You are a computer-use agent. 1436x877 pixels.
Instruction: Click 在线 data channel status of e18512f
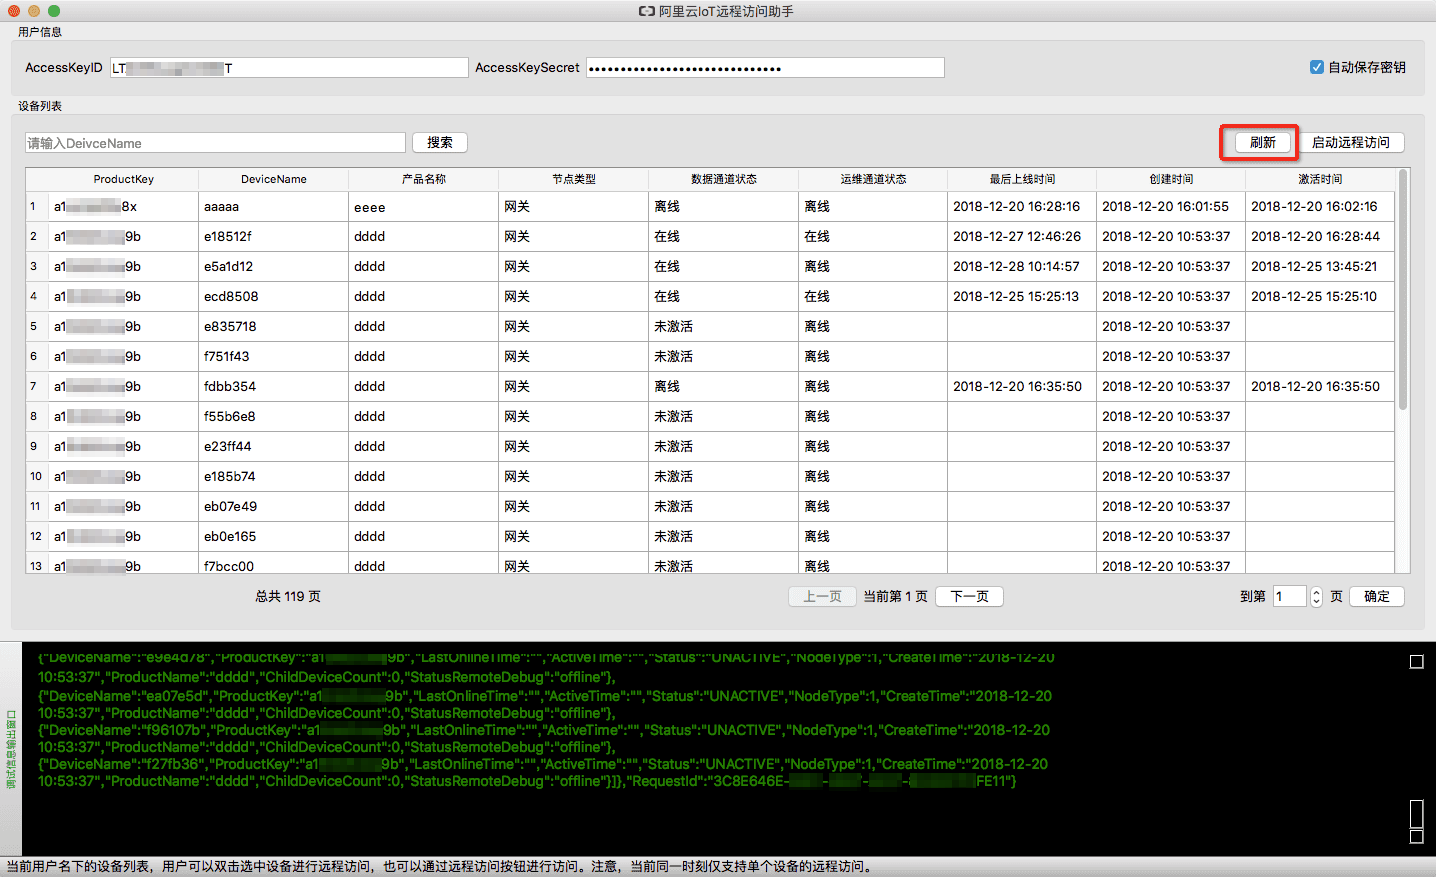[724, 236]
